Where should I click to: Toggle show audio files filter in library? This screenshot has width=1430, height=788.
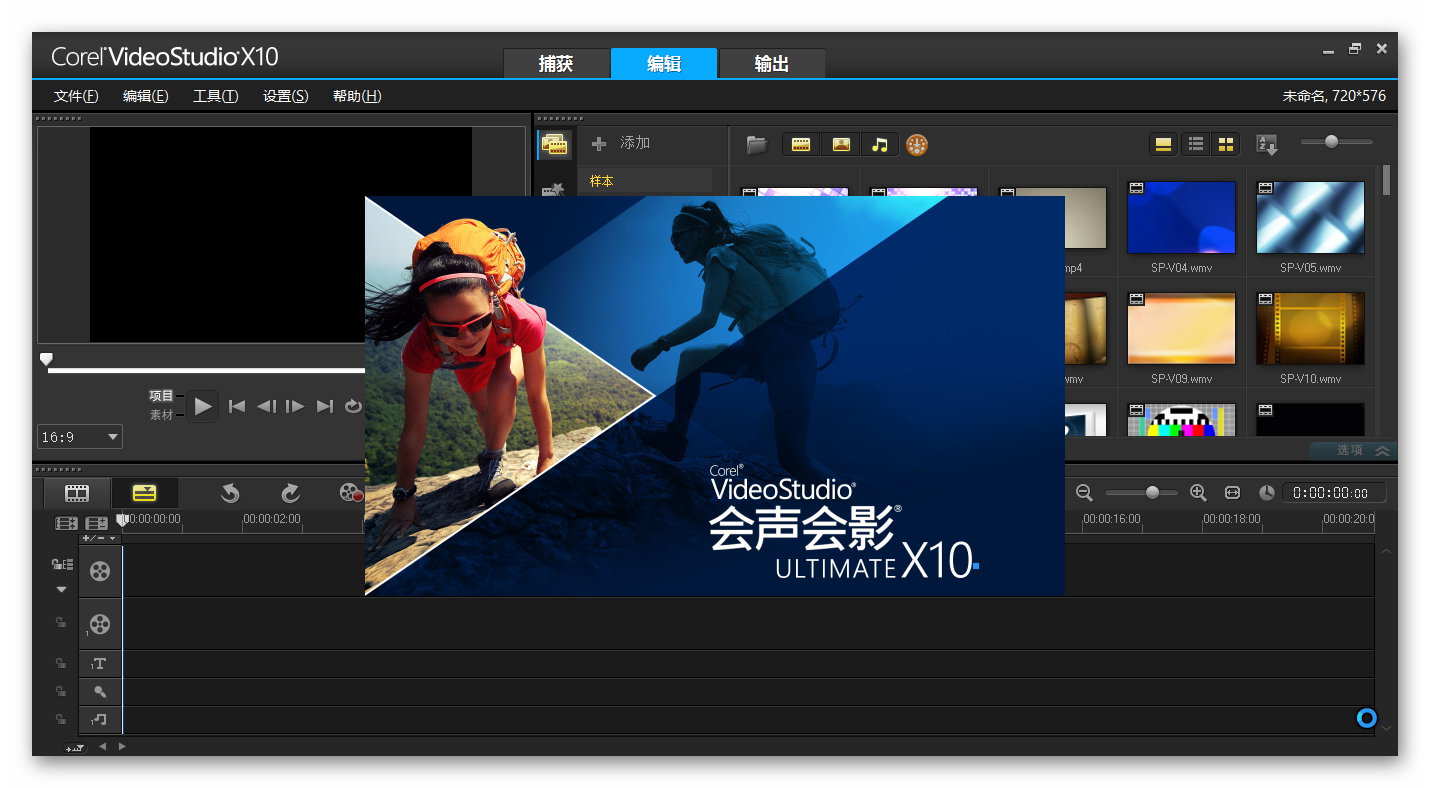click(x=879, y=145)
